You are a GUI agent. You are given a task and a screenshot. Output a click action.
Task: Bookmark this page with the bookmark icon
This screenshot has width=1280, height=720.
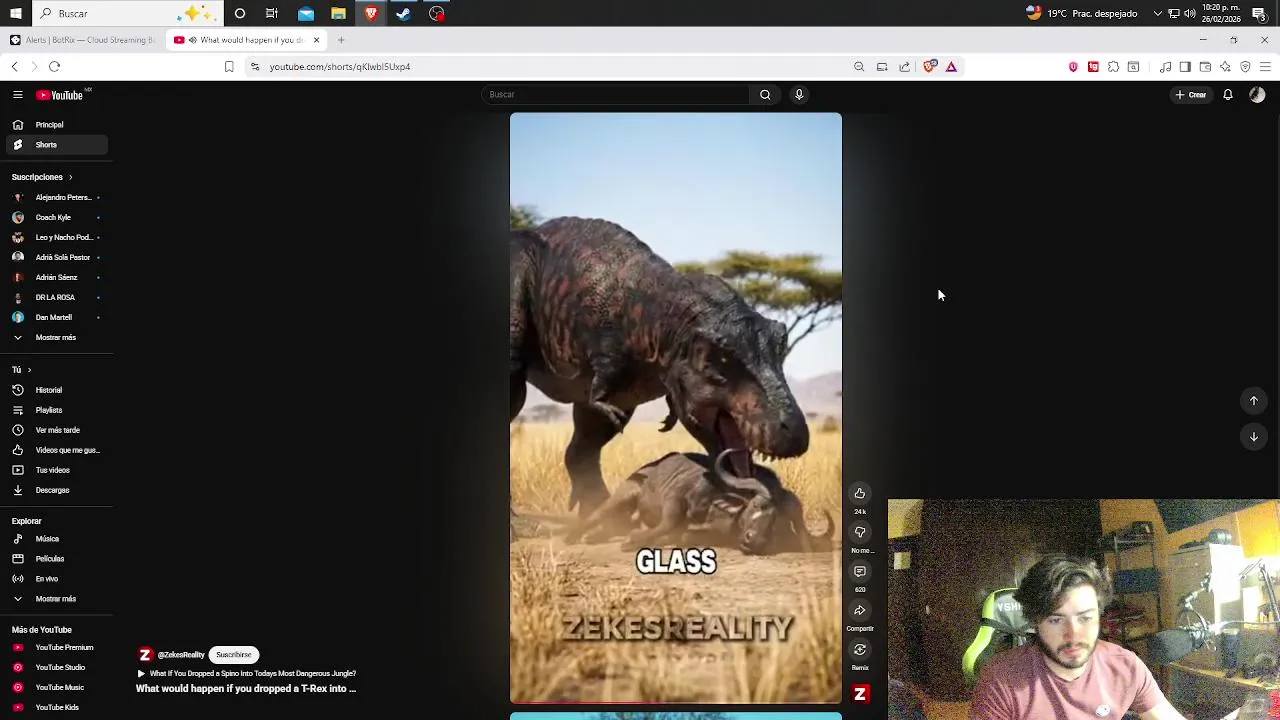pos(229,67)
